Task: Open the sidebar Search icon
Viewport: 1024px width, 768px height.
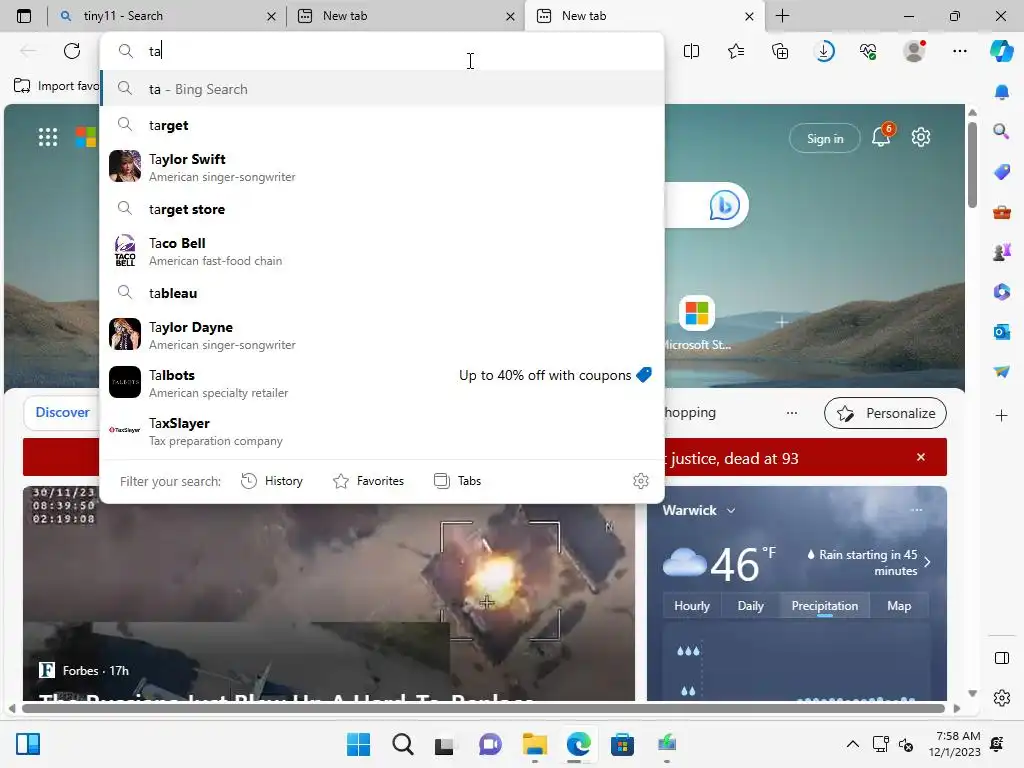Action: click(x=1002, y=133)
